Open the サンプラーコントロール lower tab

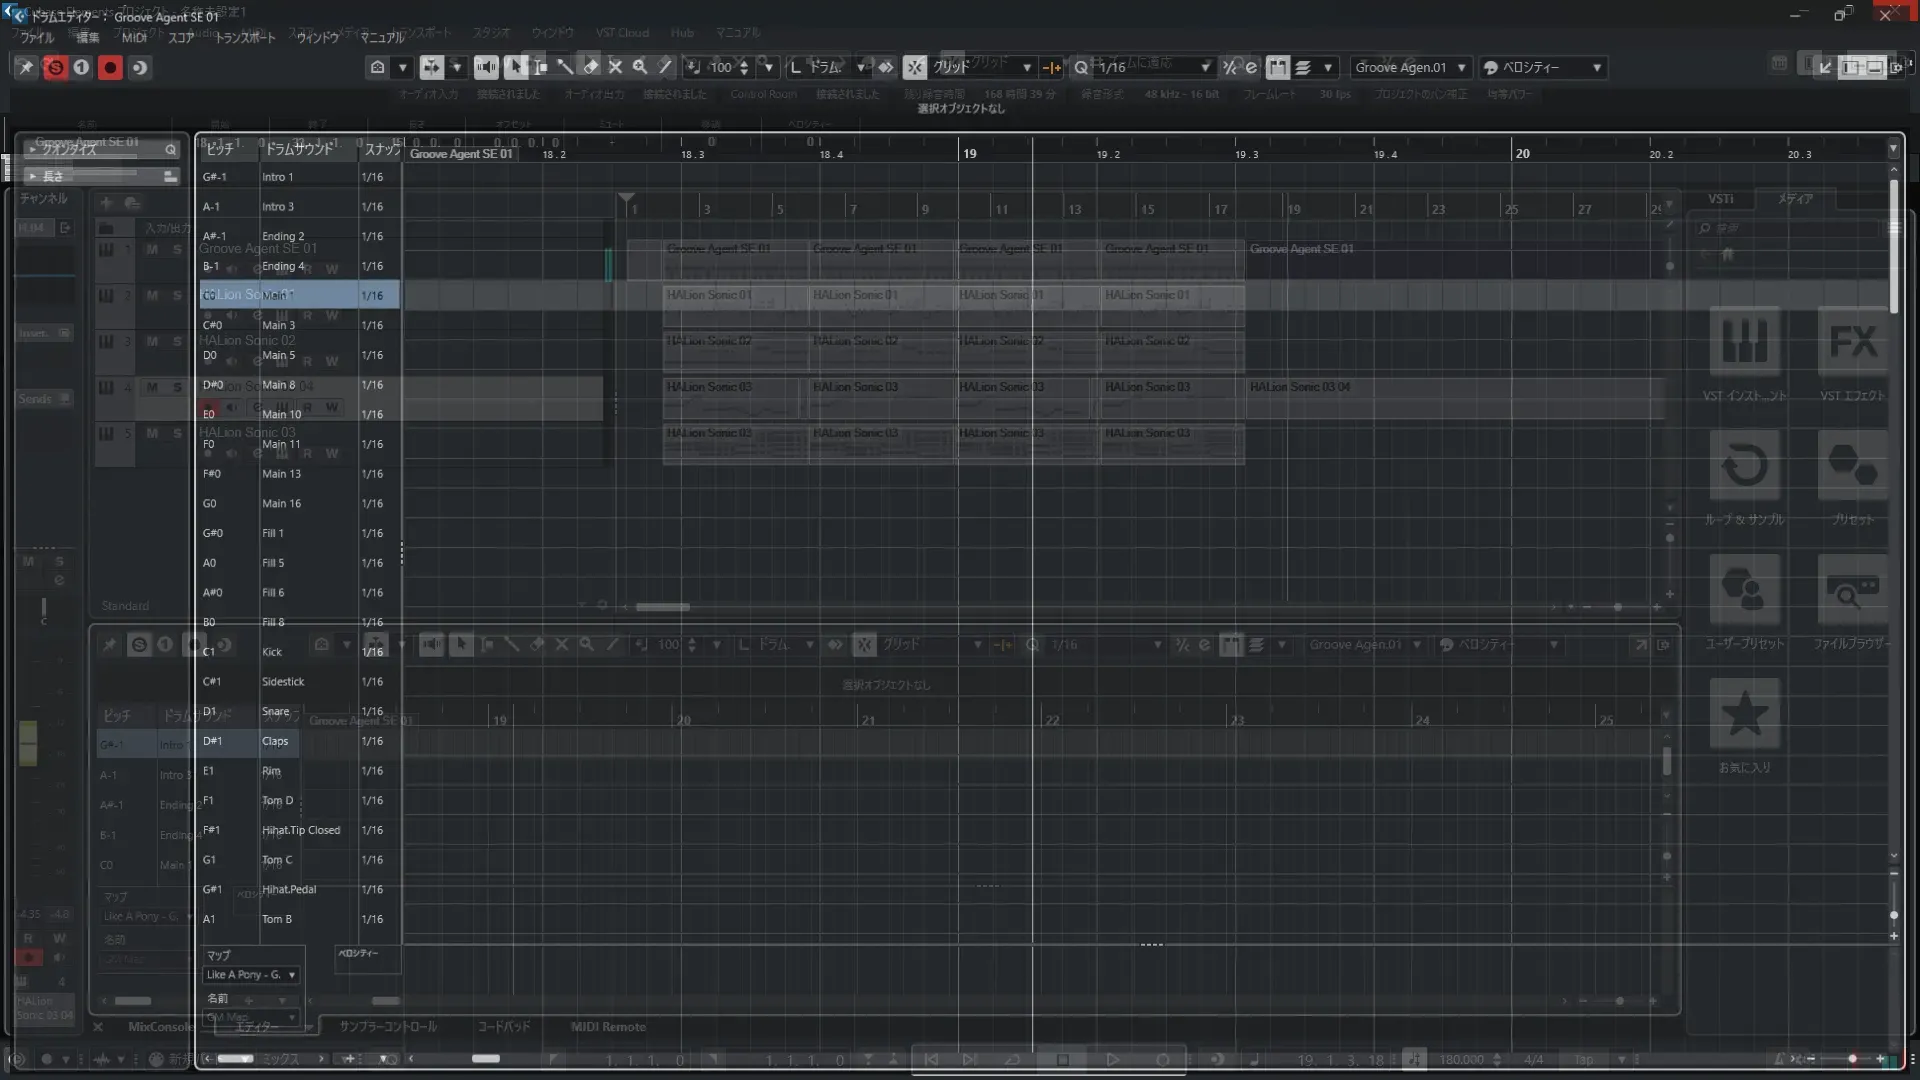pos(388,1027)
